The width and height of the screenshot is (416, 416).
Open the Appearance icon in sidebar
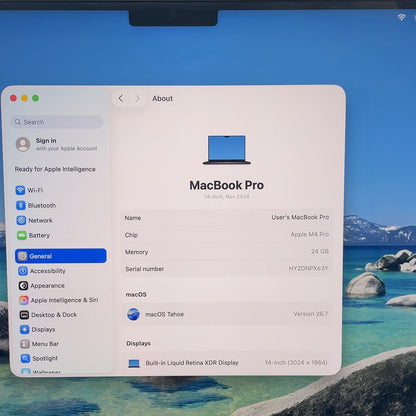(x=23, y=286)
